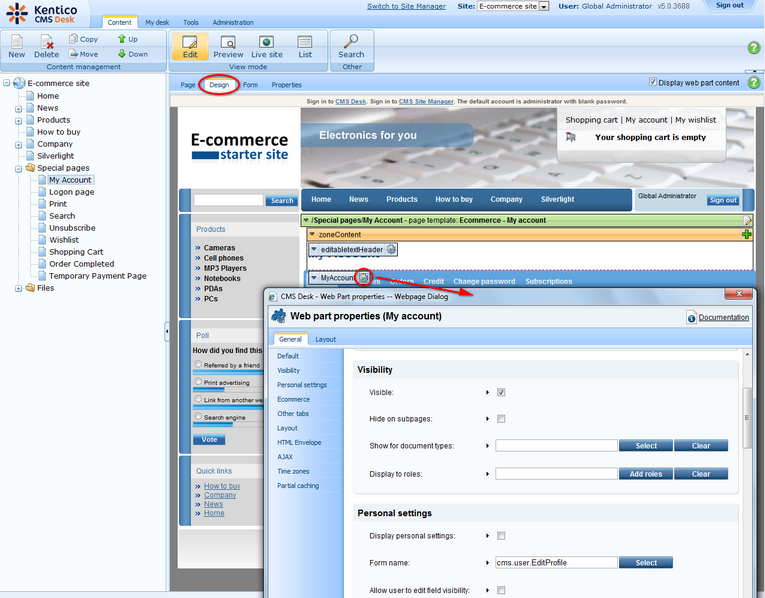
Task: Collapse the E-commerce site root node
Action: pyautogui.click(x=6, y=83)
